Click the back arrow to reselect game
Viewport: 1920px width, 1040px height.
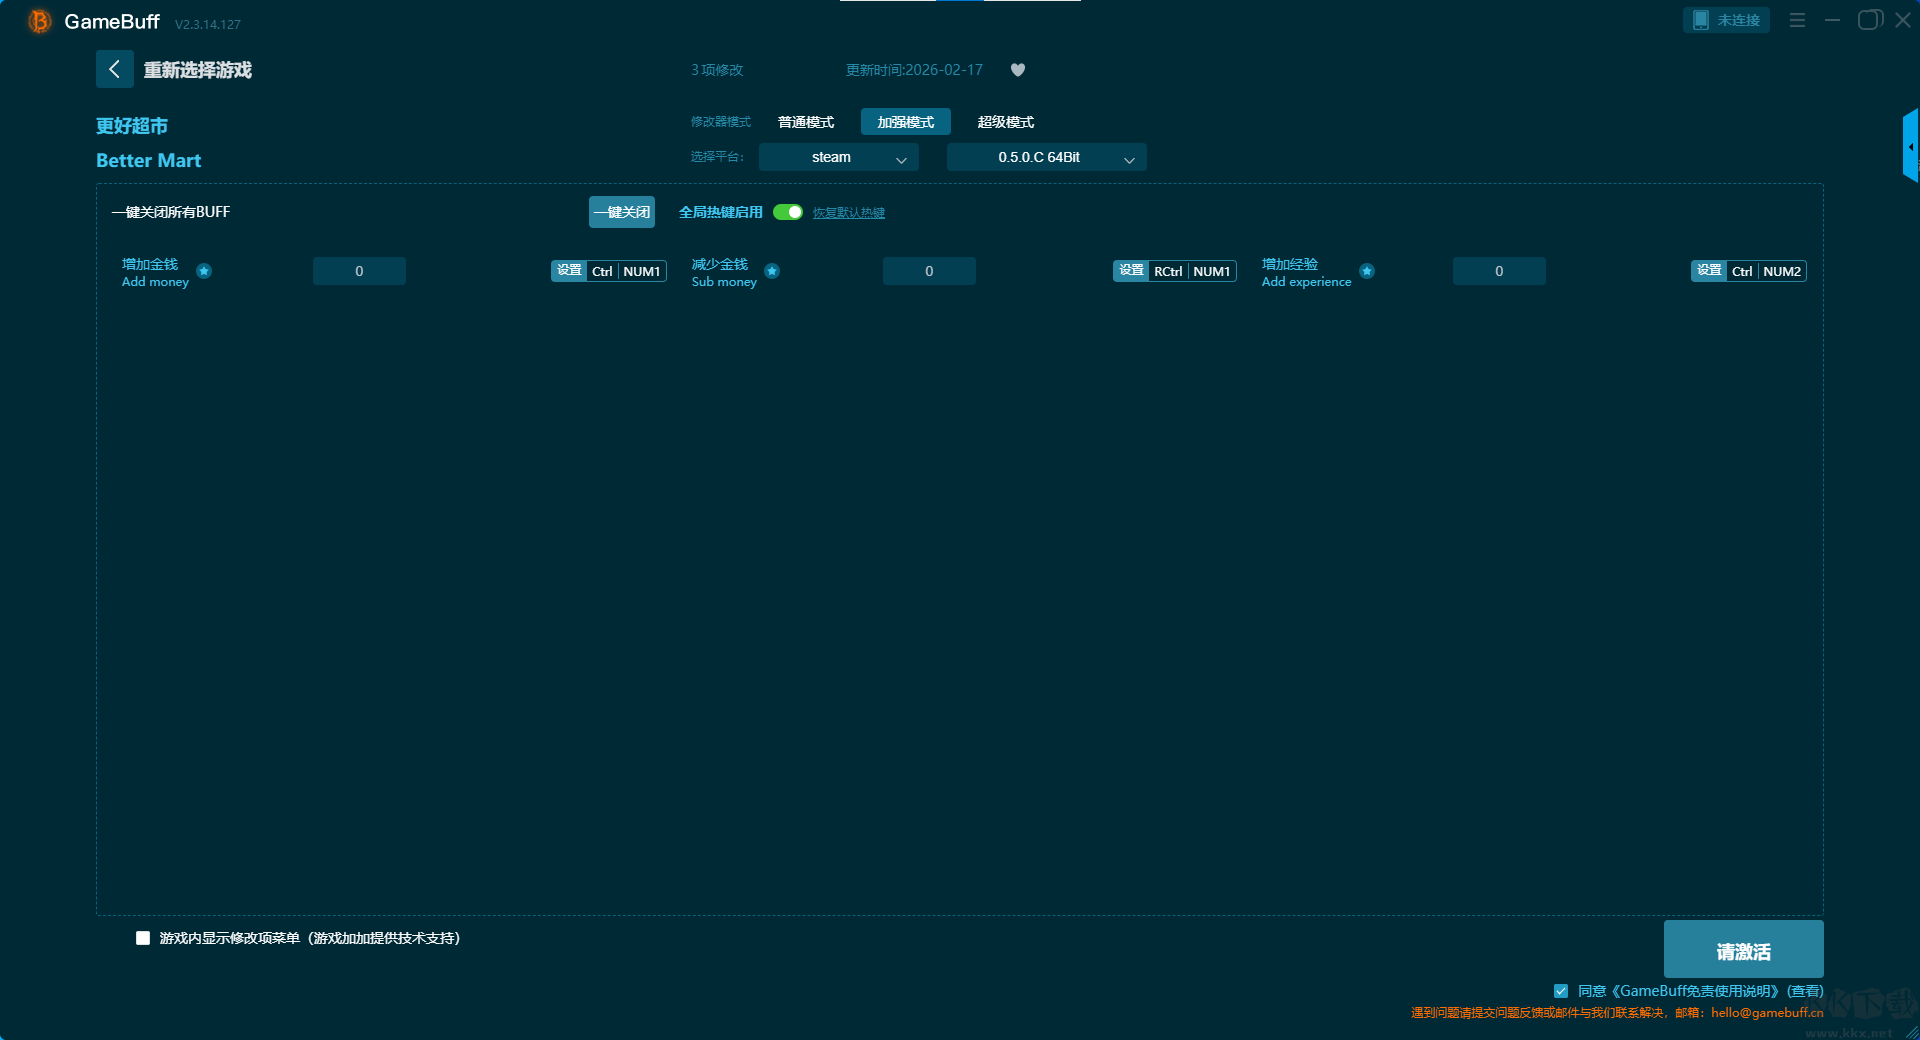(114, 69)
